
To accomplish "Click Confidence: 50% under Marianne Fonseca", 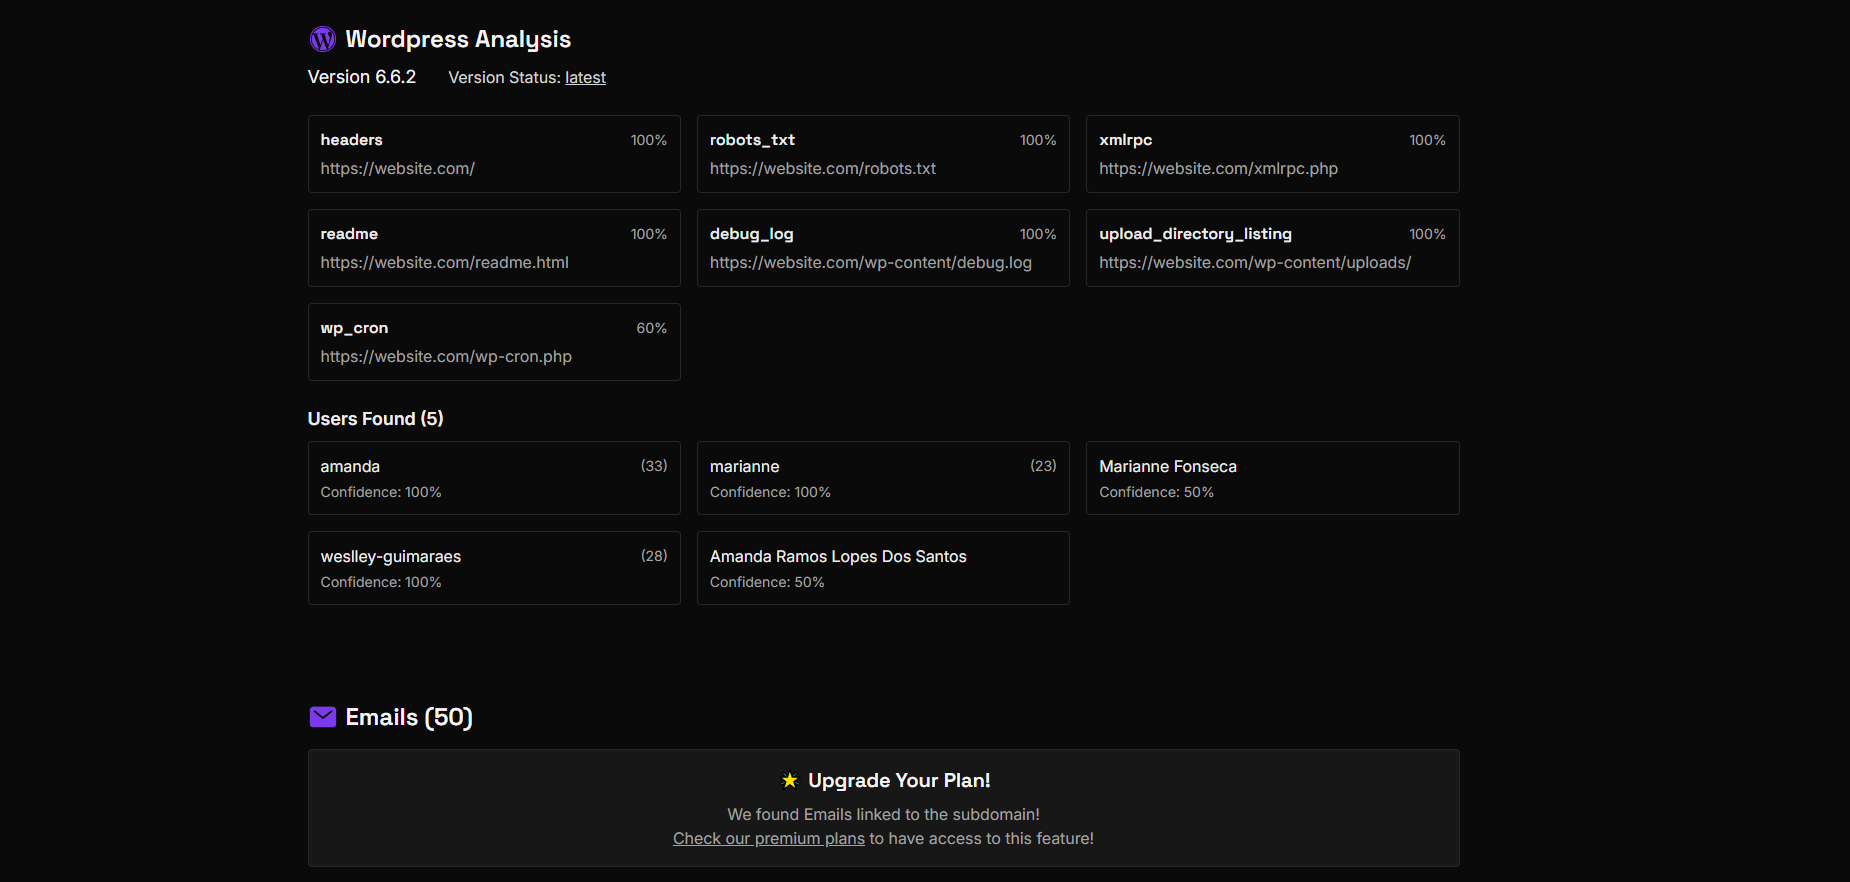I will [x=1156, y=492].
